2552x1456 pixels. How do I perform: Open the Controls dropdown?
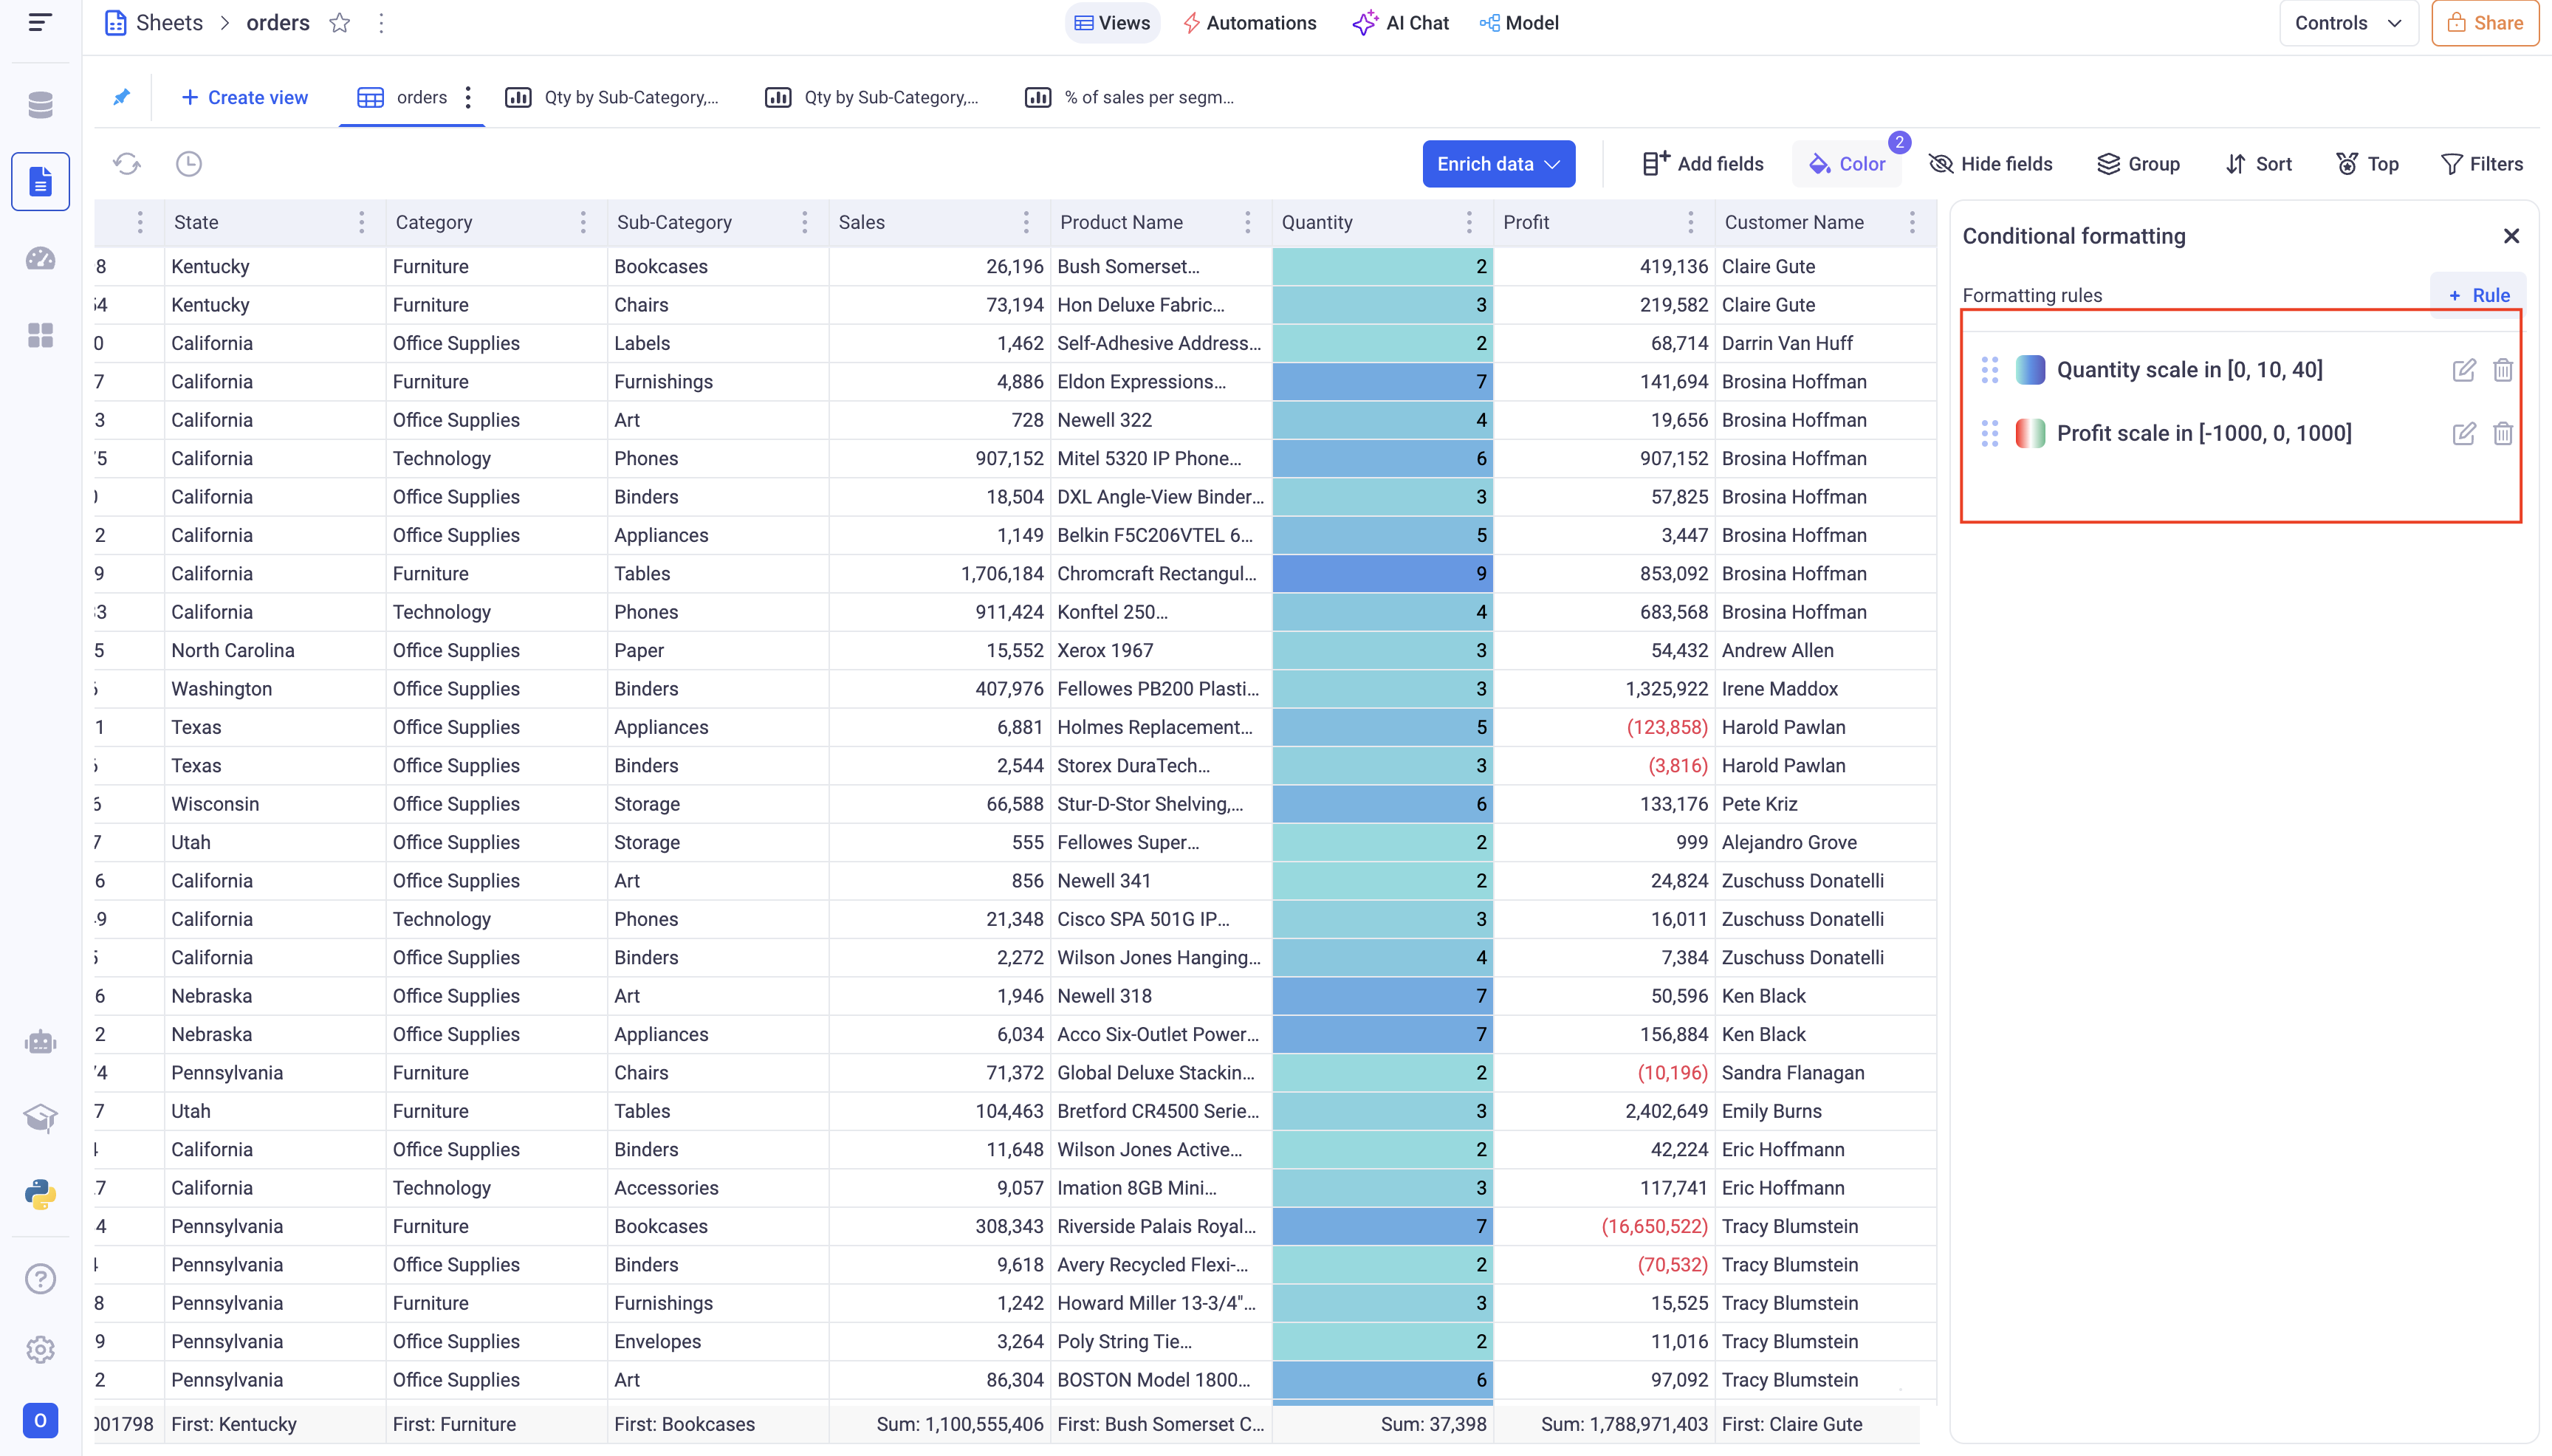tap(2347, 23)
